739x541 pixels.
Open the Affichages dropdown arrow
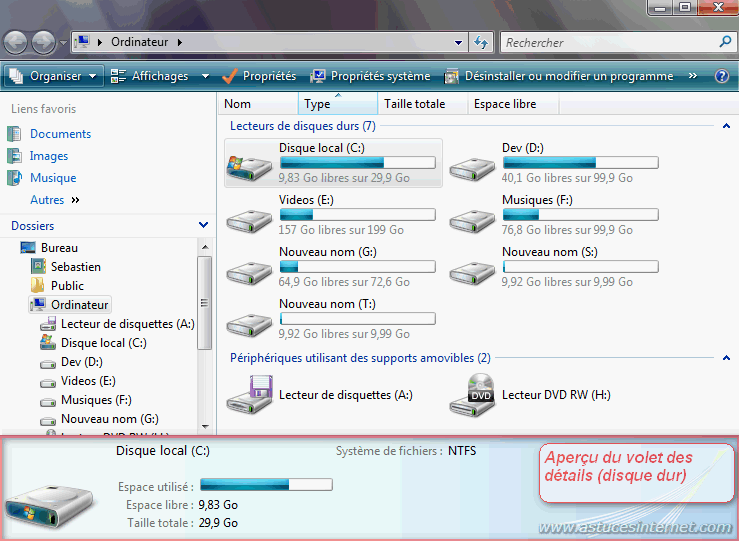[205, 76]
